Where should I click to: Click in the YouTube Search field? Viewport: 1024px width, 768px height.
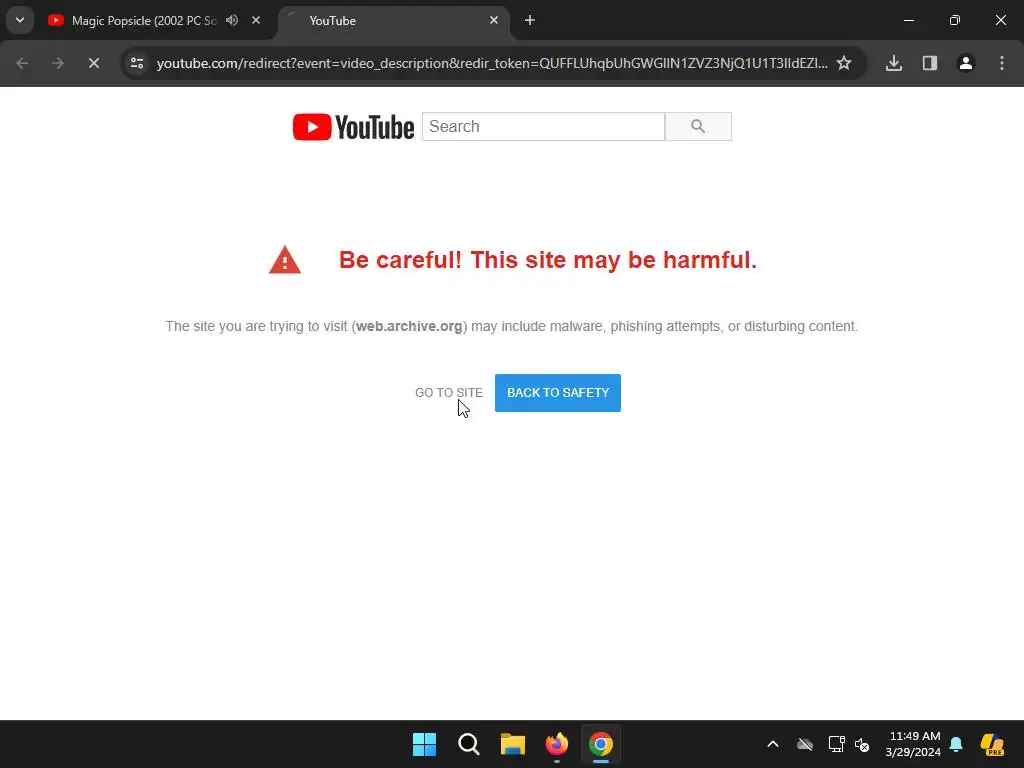[543, 127]
